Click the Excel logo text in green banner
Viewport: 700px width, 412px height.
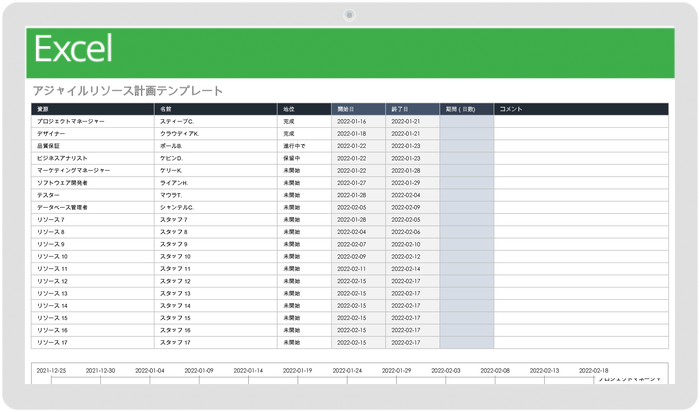click(73, 49)
